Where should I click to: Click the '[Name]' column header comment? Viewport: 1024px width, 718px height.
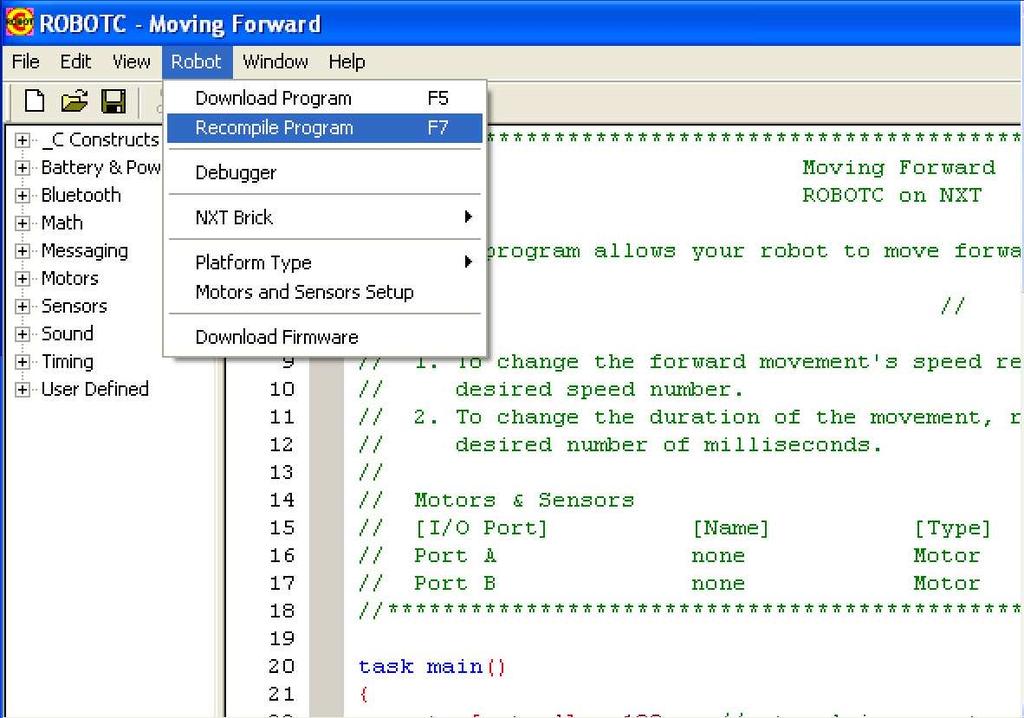731,528
